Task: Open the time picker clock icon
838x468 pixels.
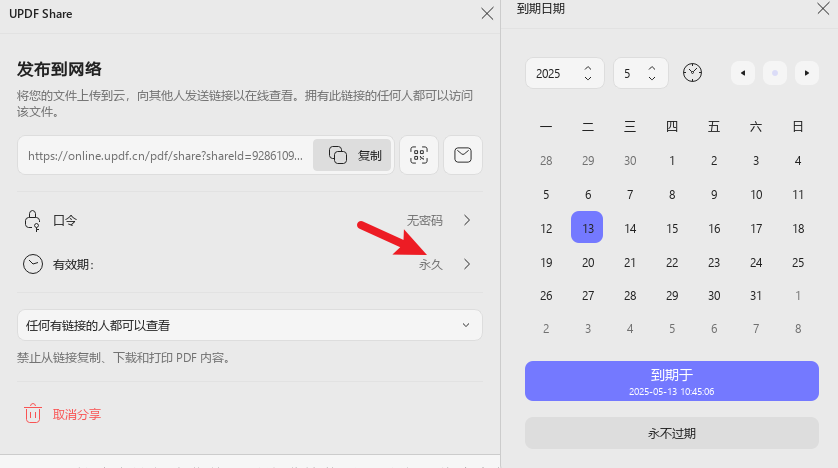Action: click(x=692, y=73)
